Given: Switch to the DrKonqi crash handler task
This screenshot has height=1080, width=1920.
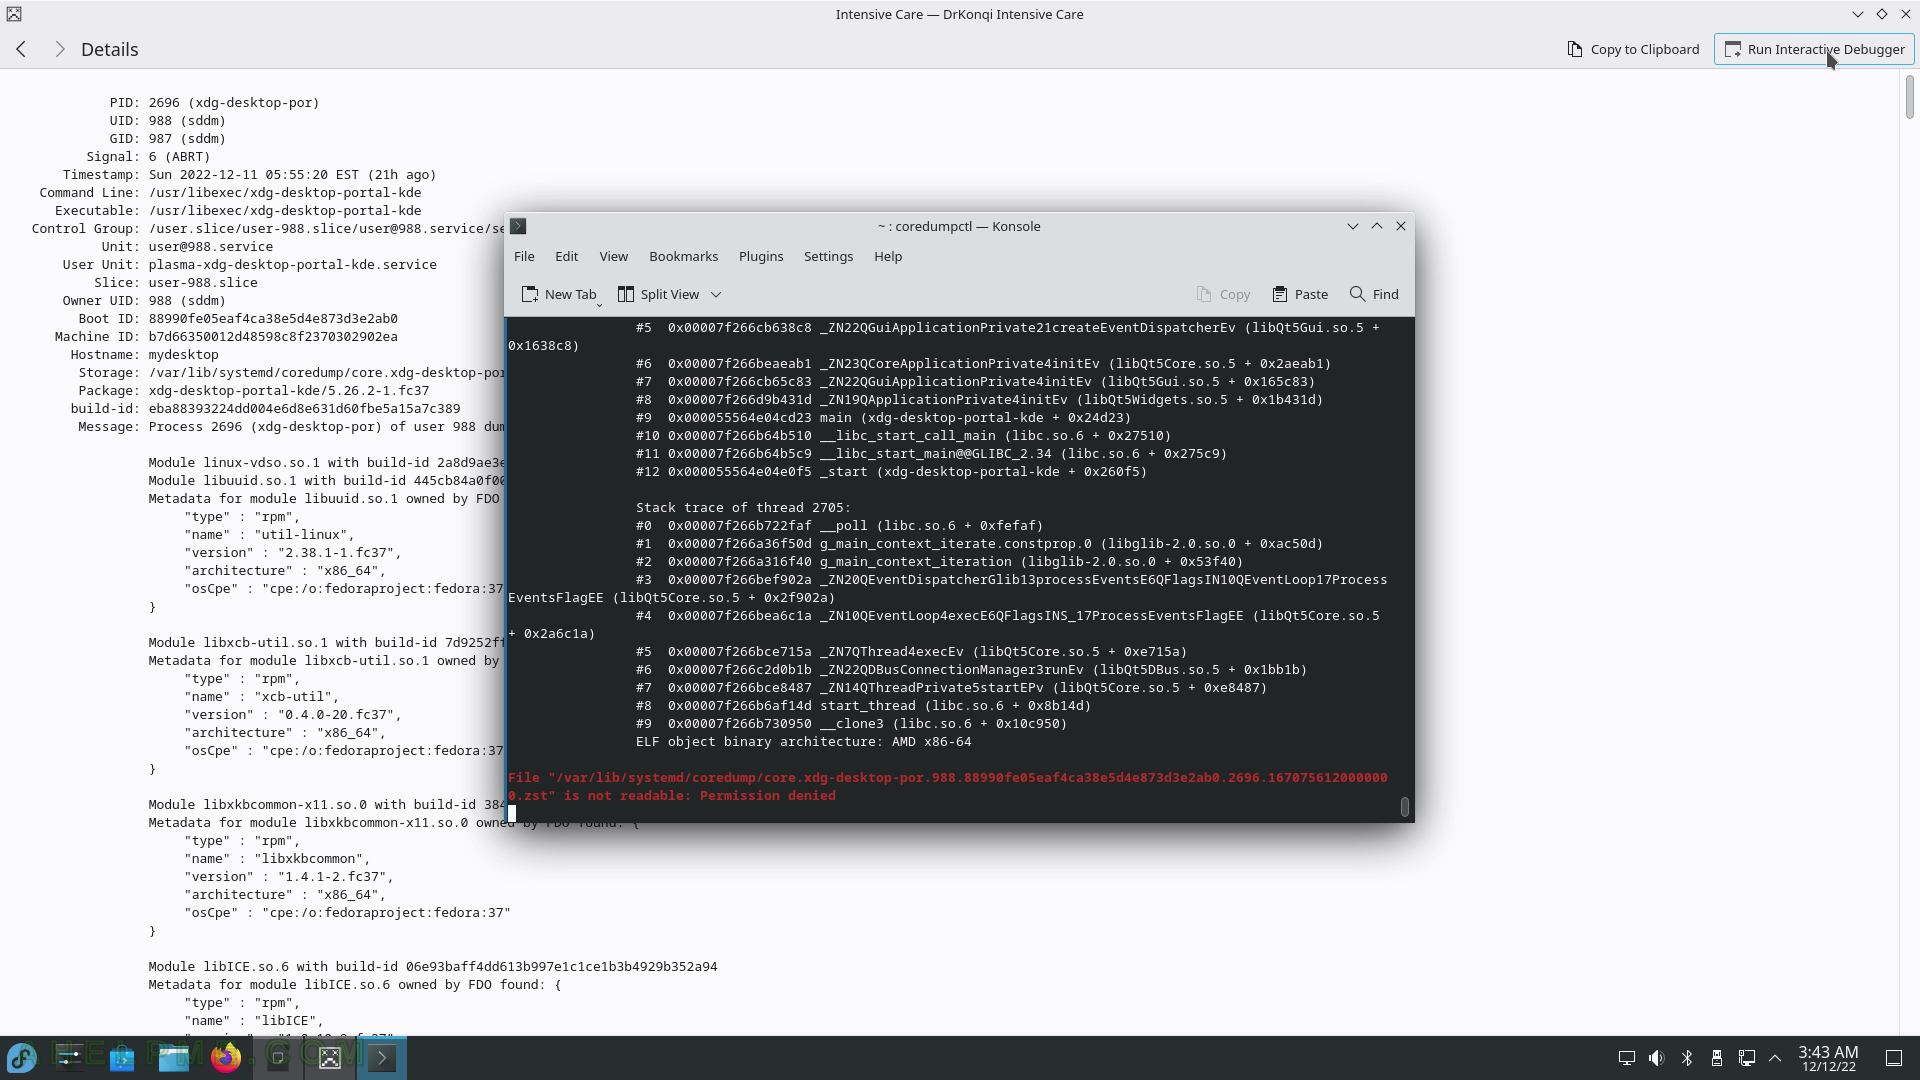Looking at the screenshot, I should point(330,1058).
